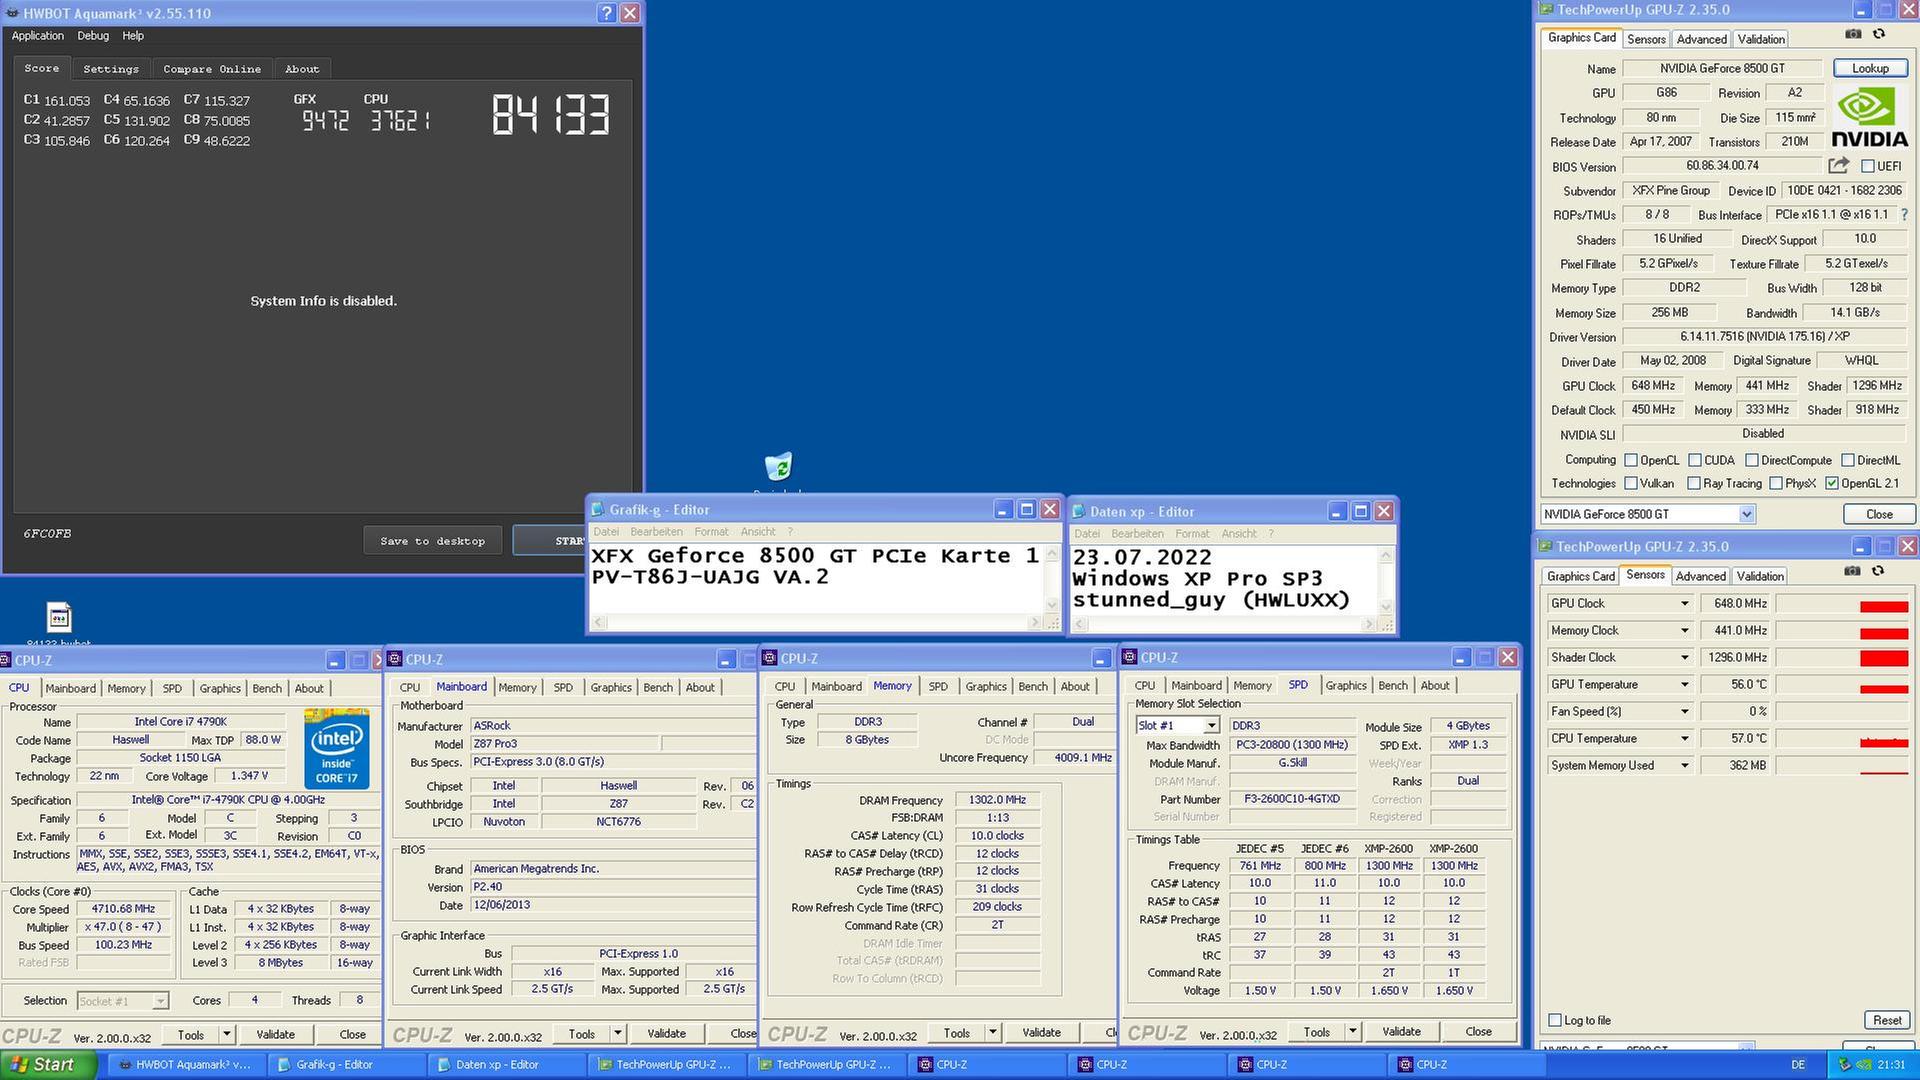Open the Slot #1 memory slot dropdown
This screenshot has width=1920, height=1080.
coord(1211,725)
